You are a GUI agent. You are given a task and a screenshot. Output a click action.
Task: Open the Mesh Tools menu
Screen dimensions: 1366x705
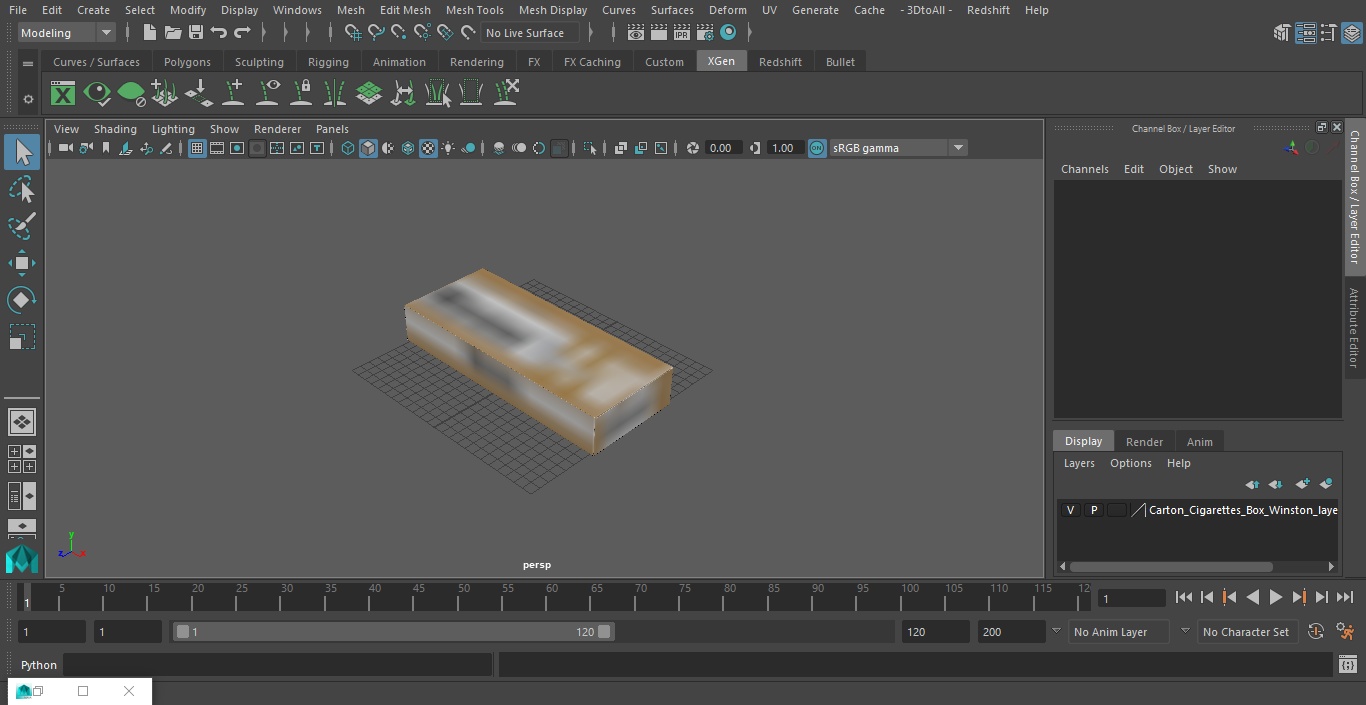[474, 10]
